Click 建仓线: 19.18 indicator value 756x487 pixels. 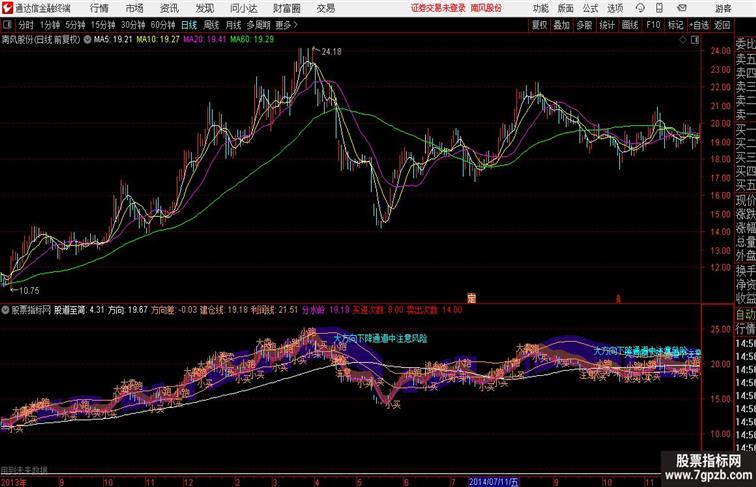[x=224, y=310]
